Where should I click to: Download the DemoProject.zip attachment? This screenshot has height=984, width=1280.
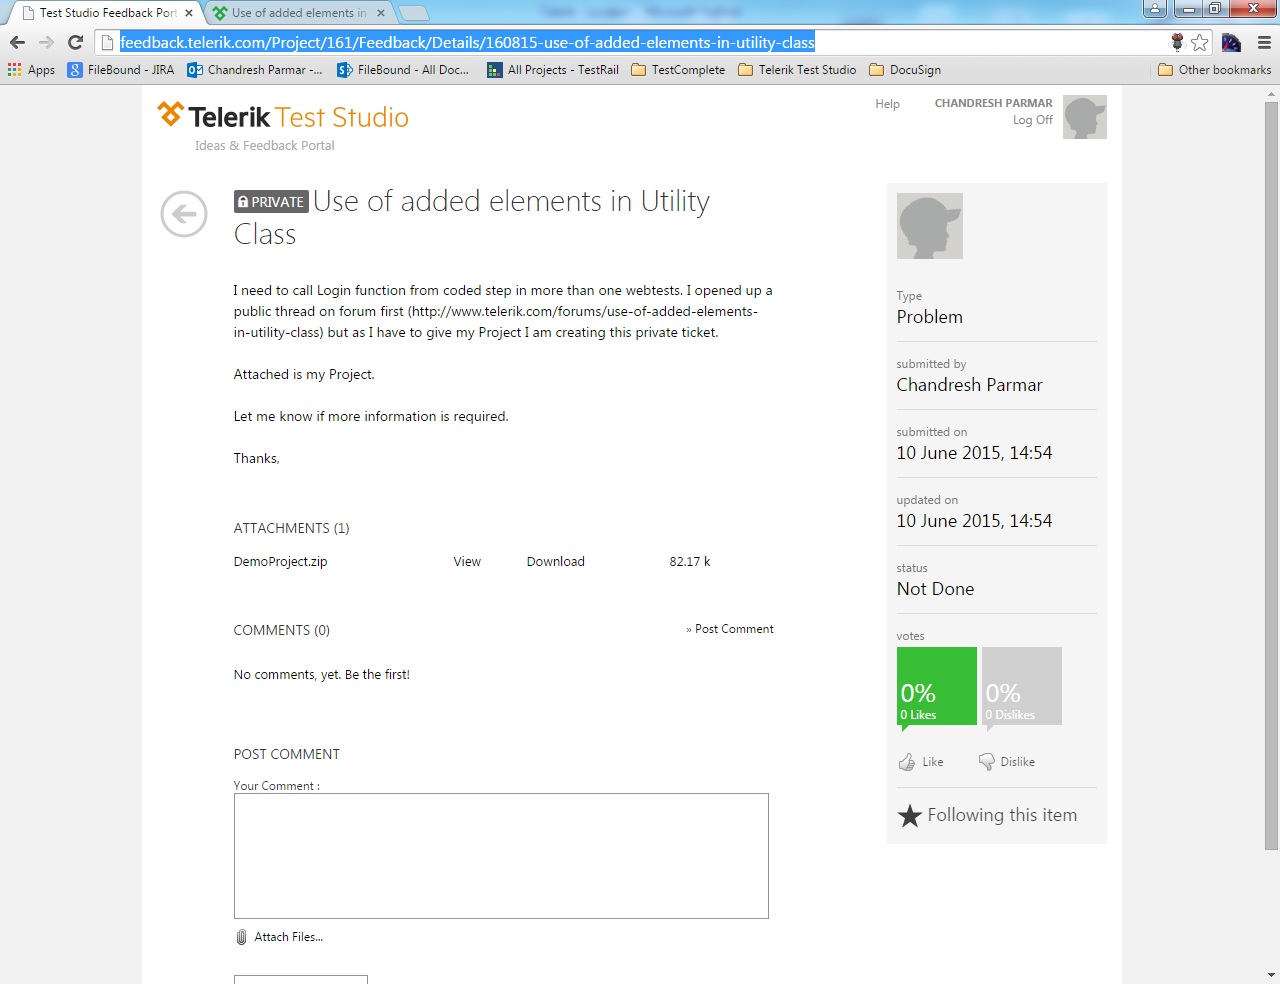(555, 562)
